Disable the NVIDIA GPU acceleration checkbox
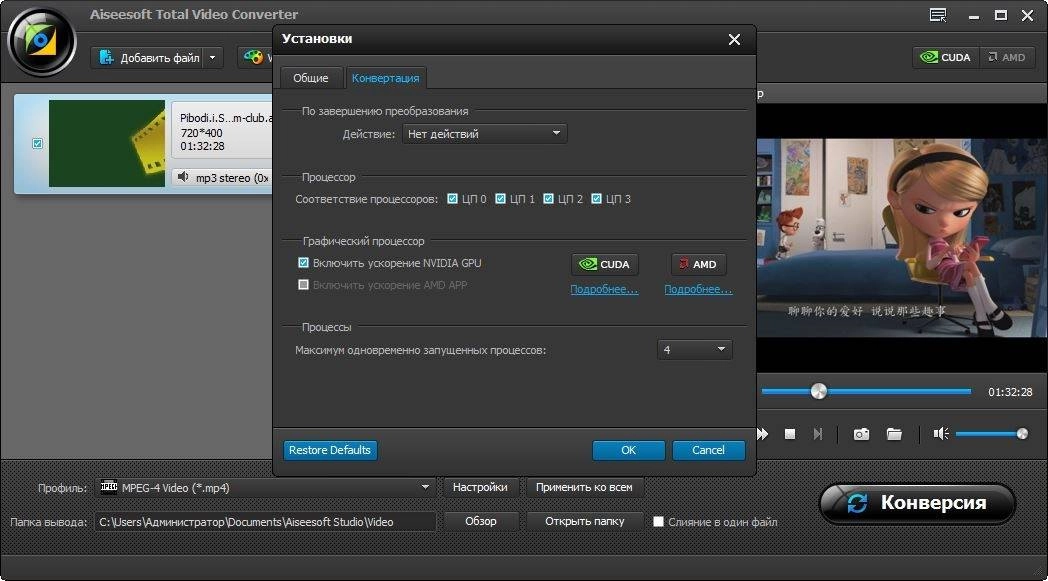Screen dimensions: 1048x581 click(303, 263)
